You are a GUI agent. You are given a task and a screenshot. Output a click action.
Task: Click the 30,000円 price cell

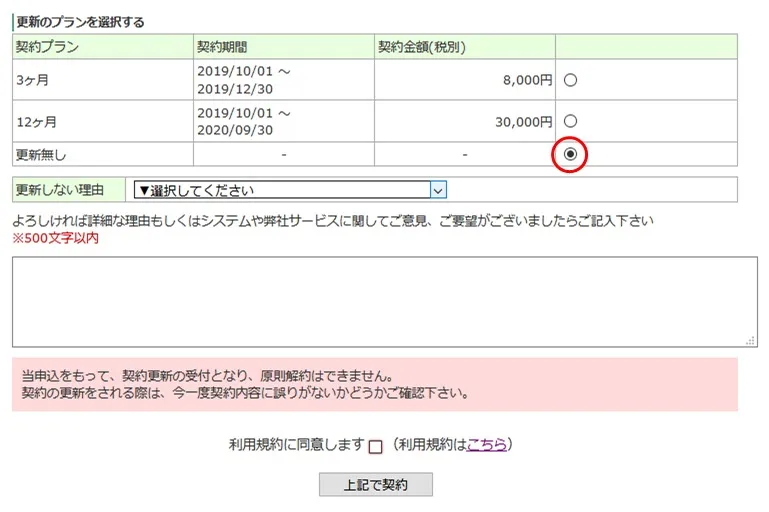click(x=523, y=122)
